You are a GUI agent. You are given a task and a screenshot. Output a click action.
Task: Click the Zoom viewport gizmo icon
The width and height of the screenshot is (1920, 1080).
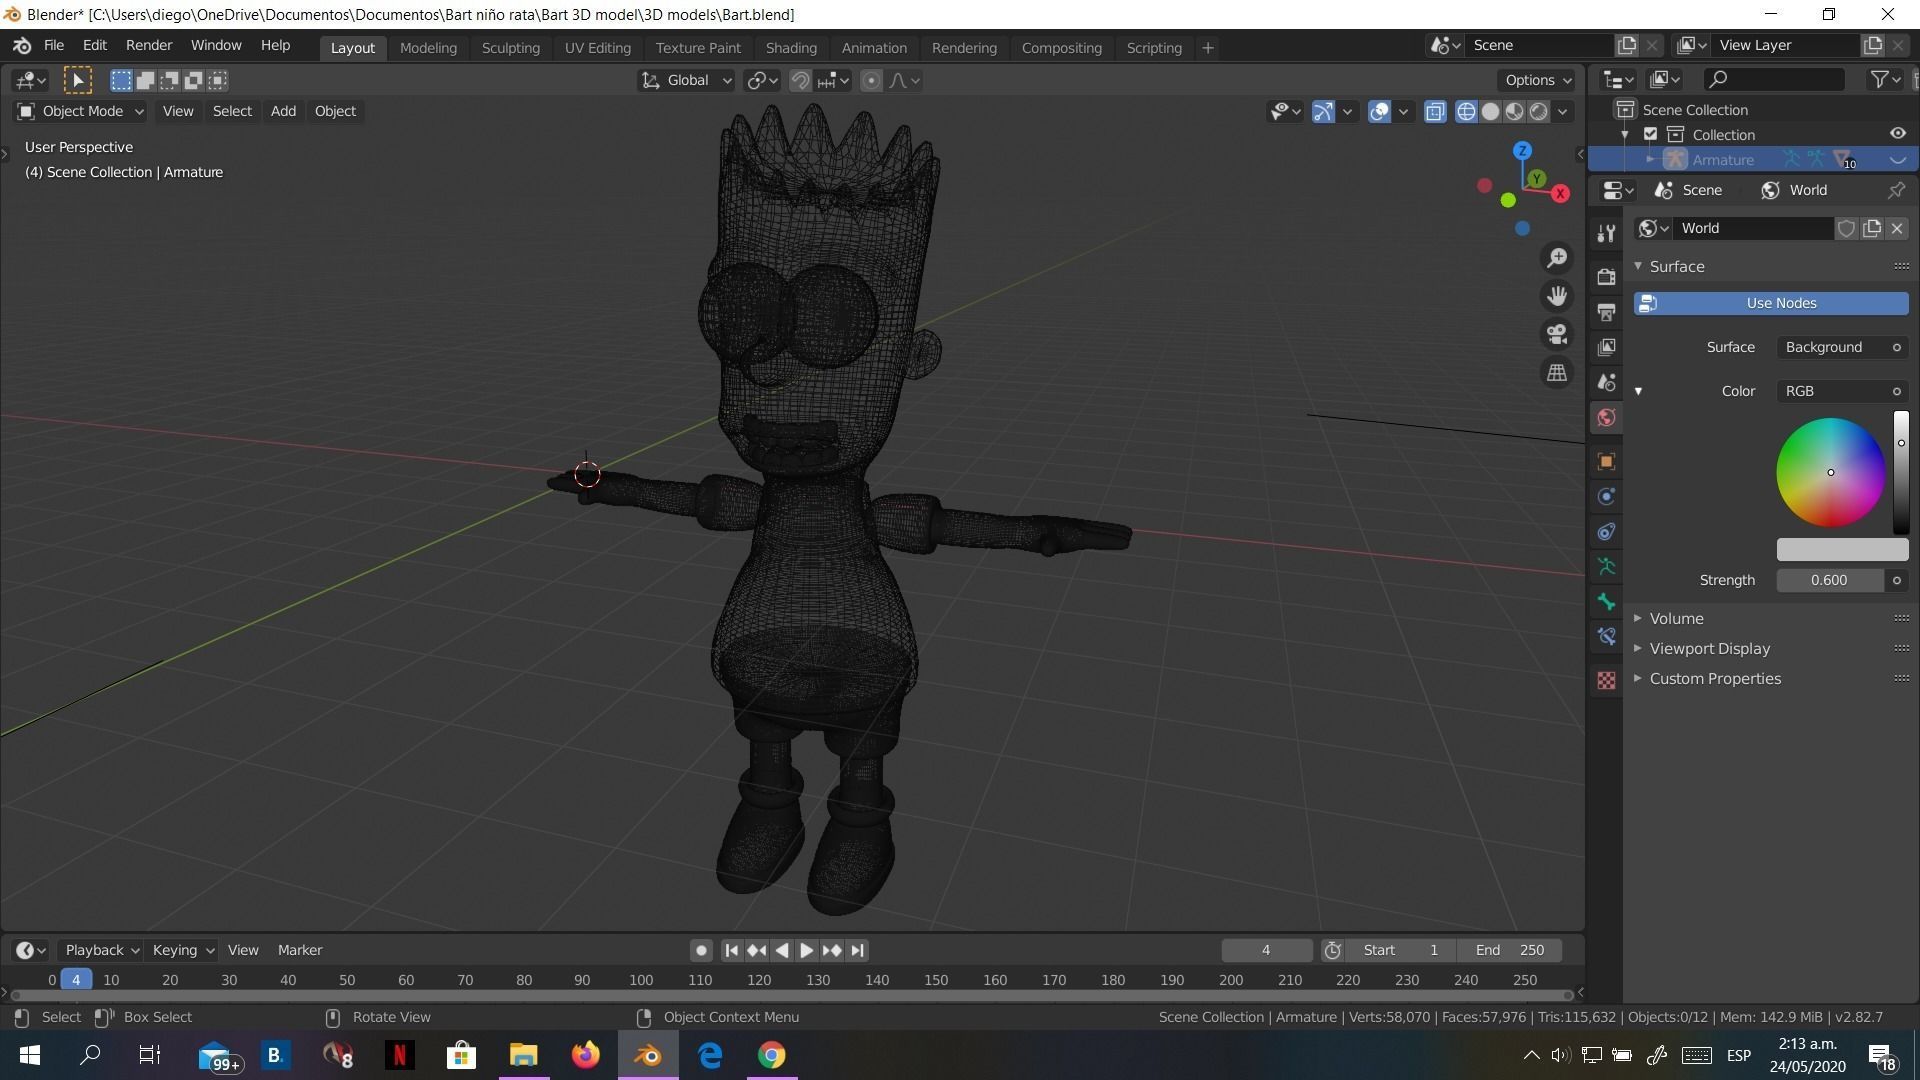tap(1557, 258)
